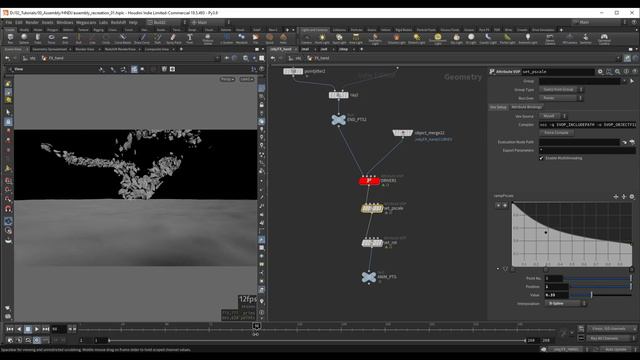This screenshot has height=360, width=640.
Task: Switch to Composite View tab
Action: pyautogui.click(x=156, y=49)
